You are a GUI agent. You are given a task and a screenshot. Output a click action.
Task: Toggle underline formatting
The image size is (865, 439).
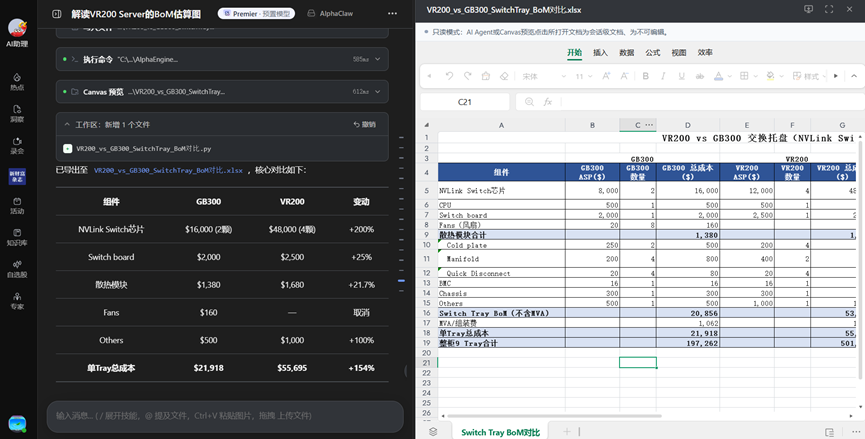pyautogui.click(x=681, y=76)
